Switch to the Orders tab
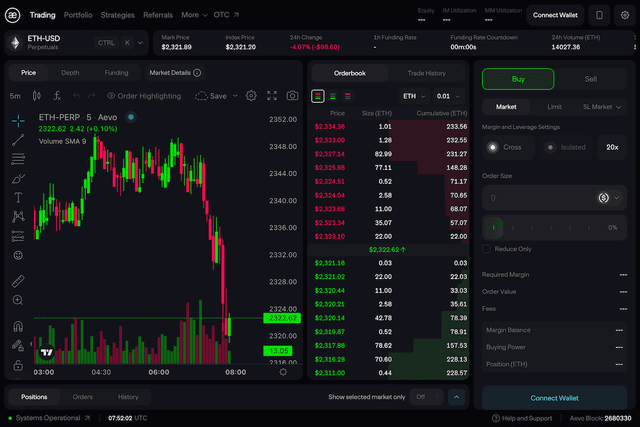 tap(82, 397)
